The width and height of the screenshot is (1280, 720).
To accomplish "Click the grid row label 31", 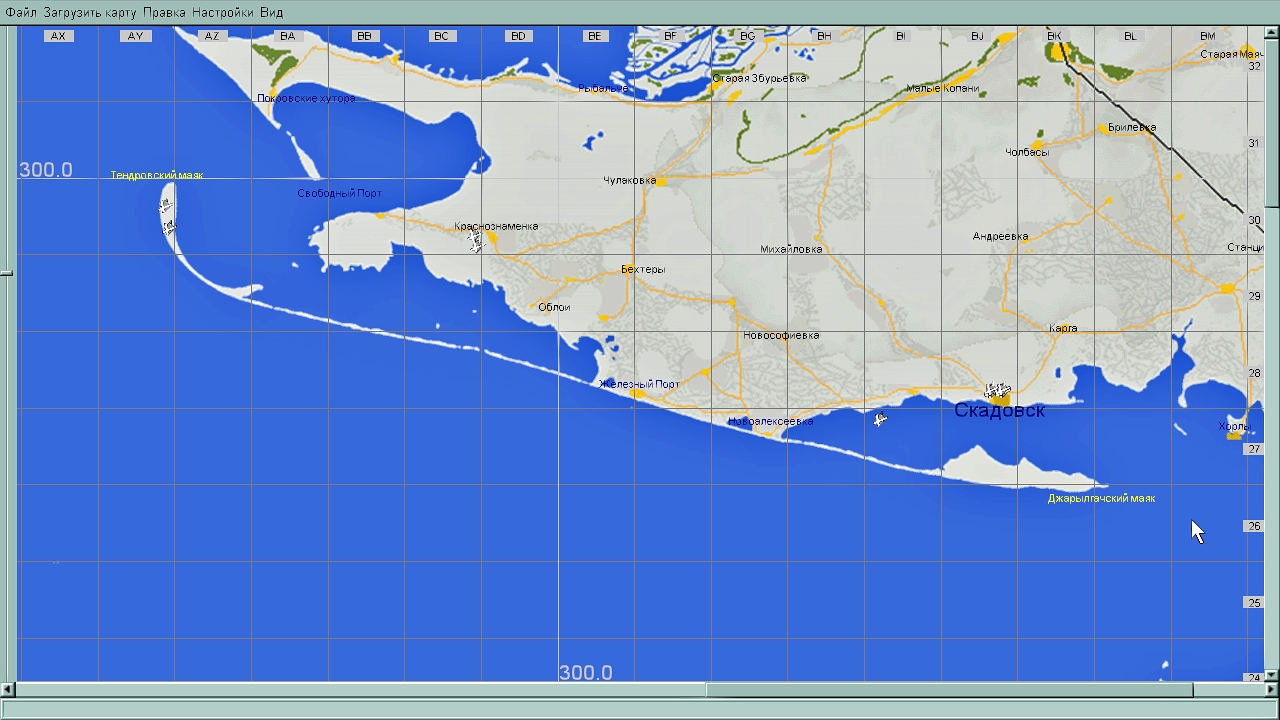I will pyautogui.click(x=1254, y=143).
